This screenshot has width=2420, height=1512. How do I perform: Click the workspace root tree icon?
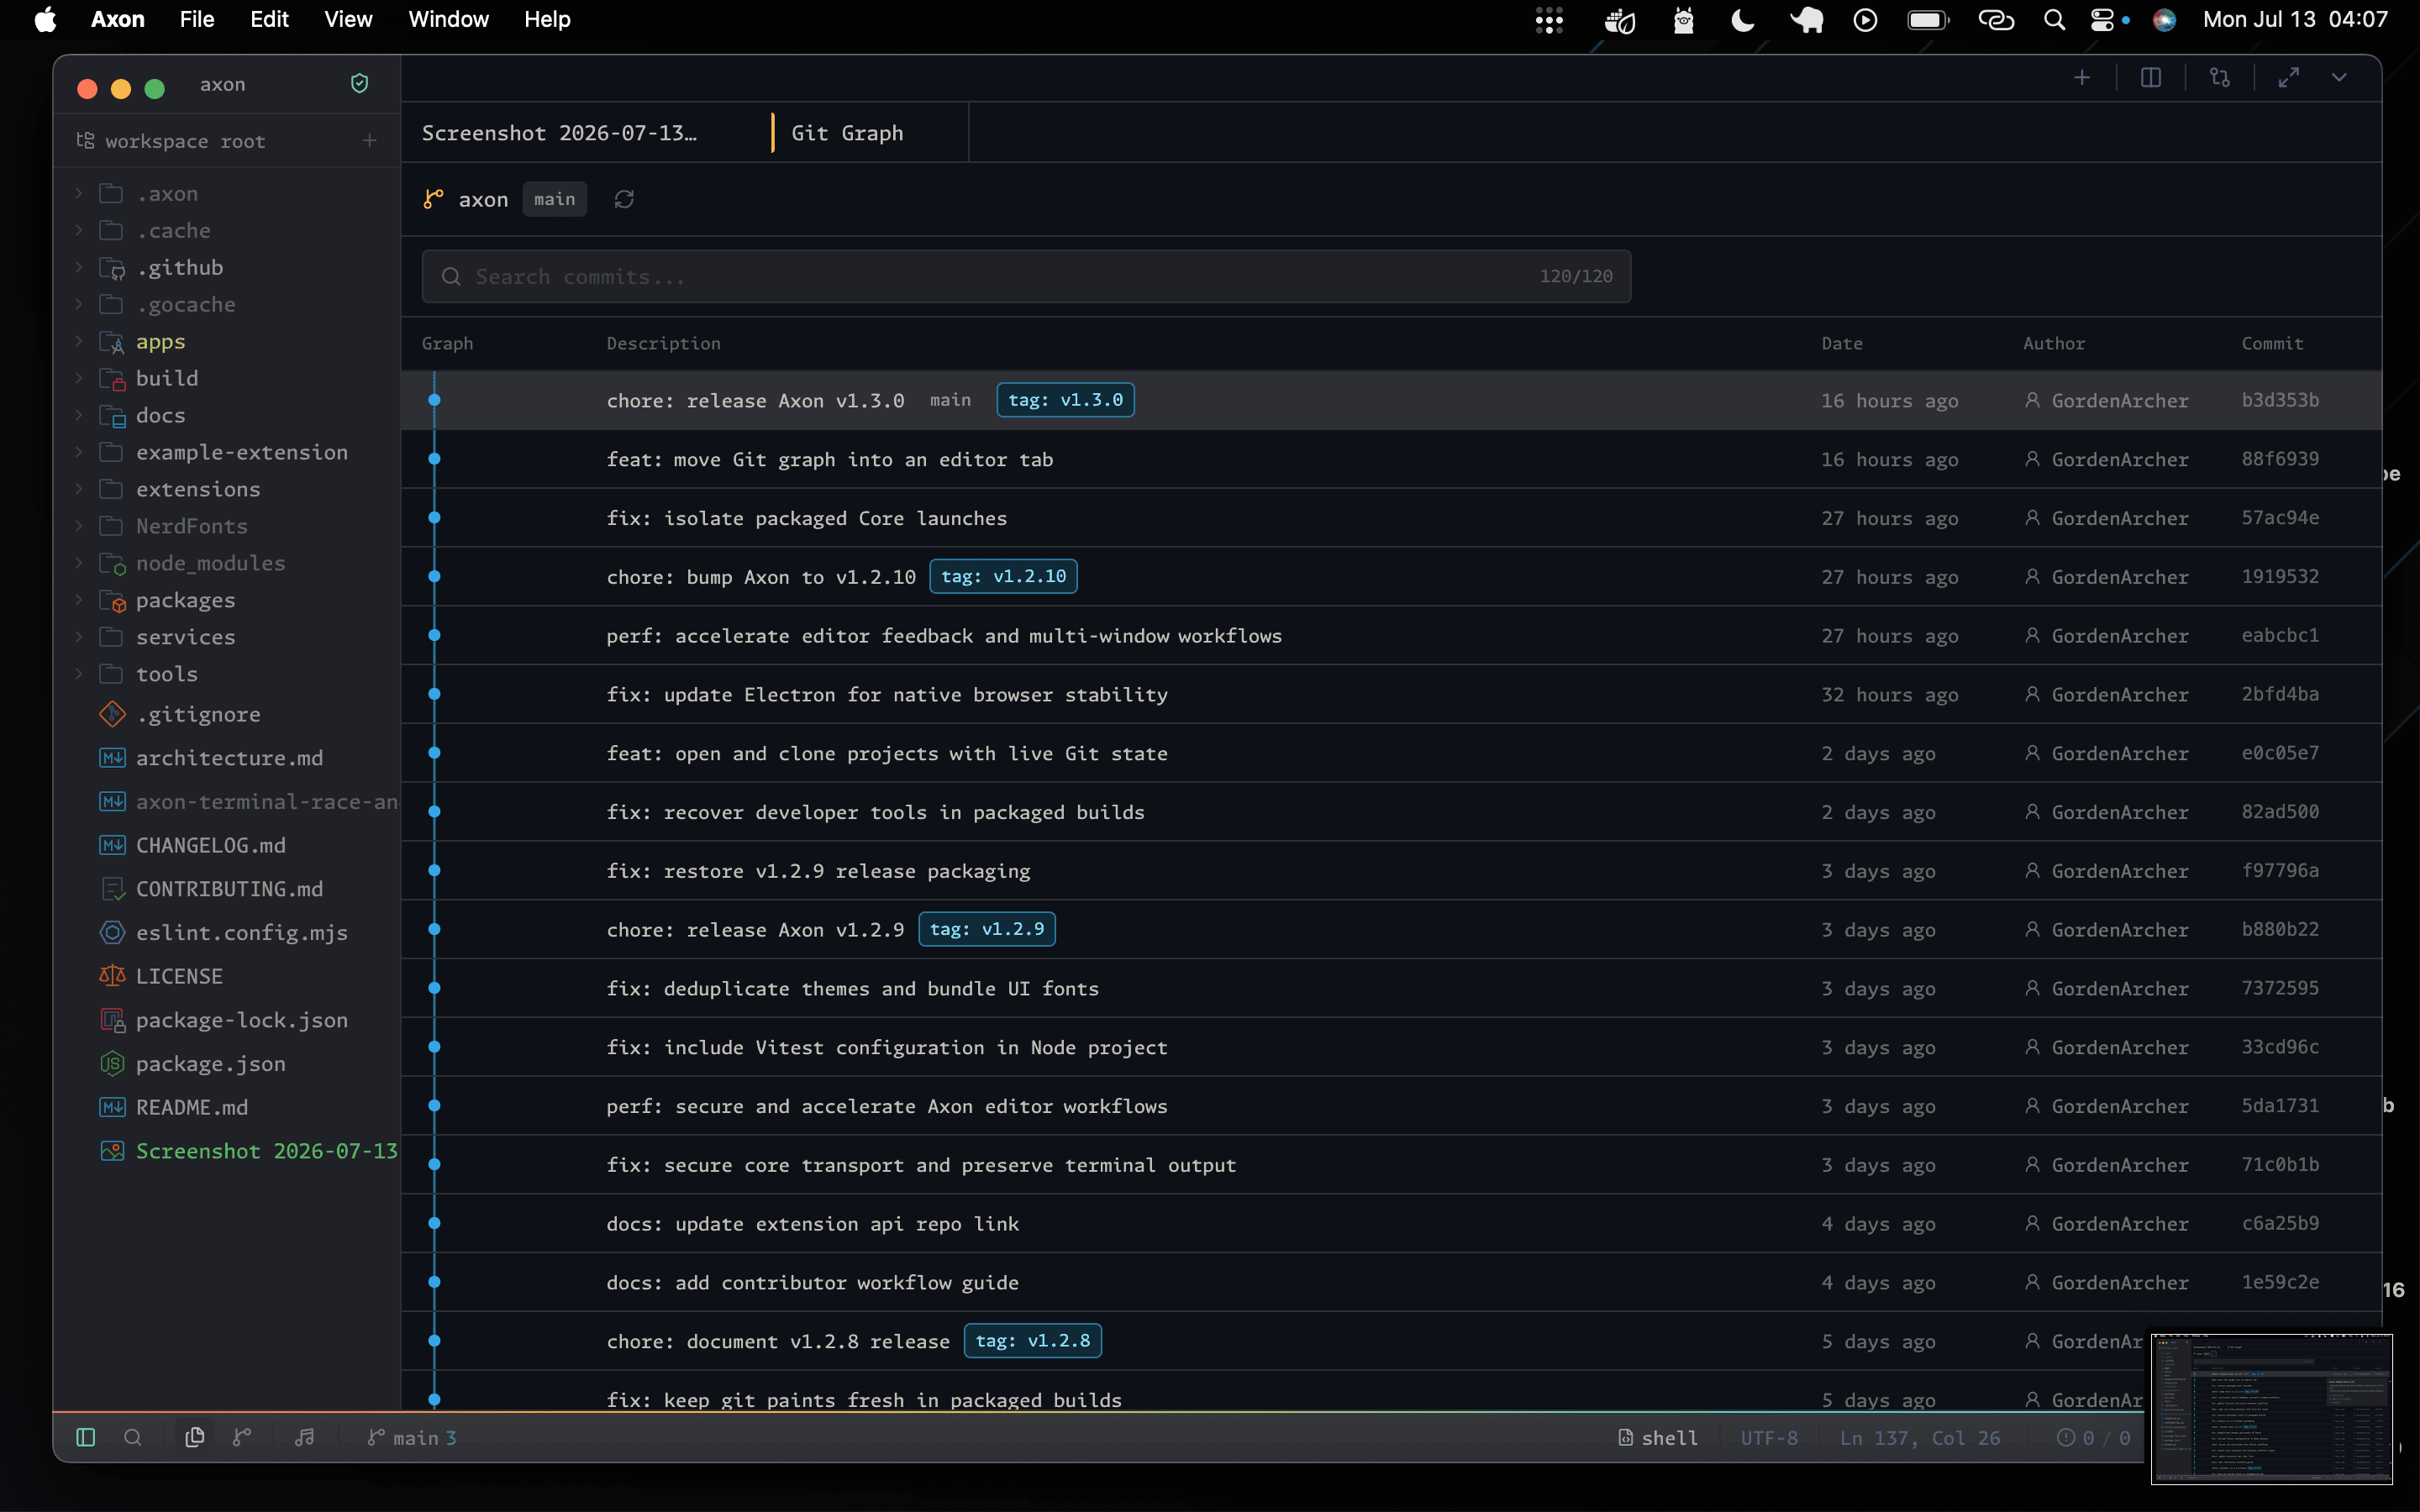(x=86, y=141)
